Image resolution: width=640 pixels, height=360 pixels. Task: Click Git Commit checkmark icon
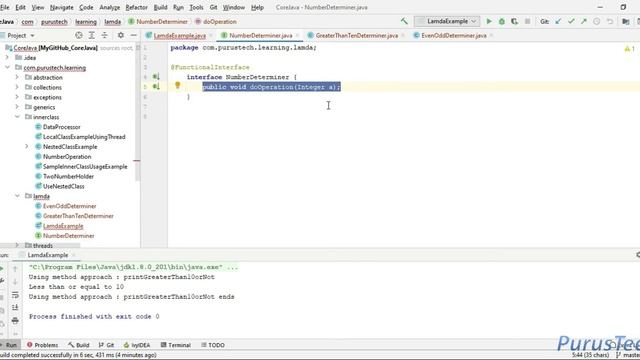click(571, 21)
